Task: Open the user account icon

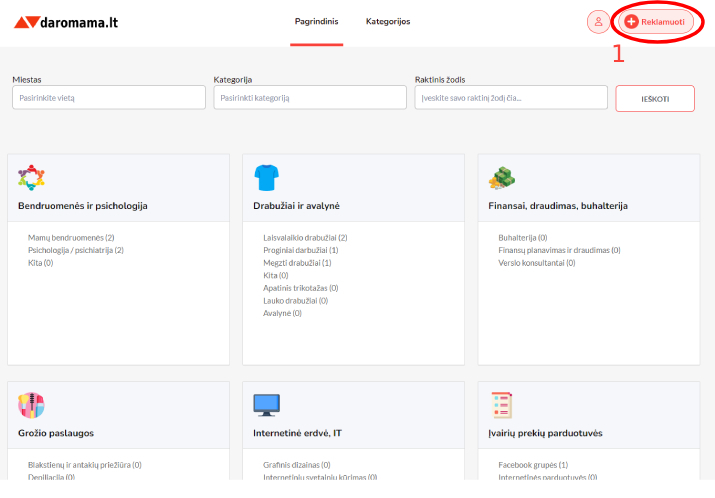Action: pyautogui.click(x=598, y=22)
